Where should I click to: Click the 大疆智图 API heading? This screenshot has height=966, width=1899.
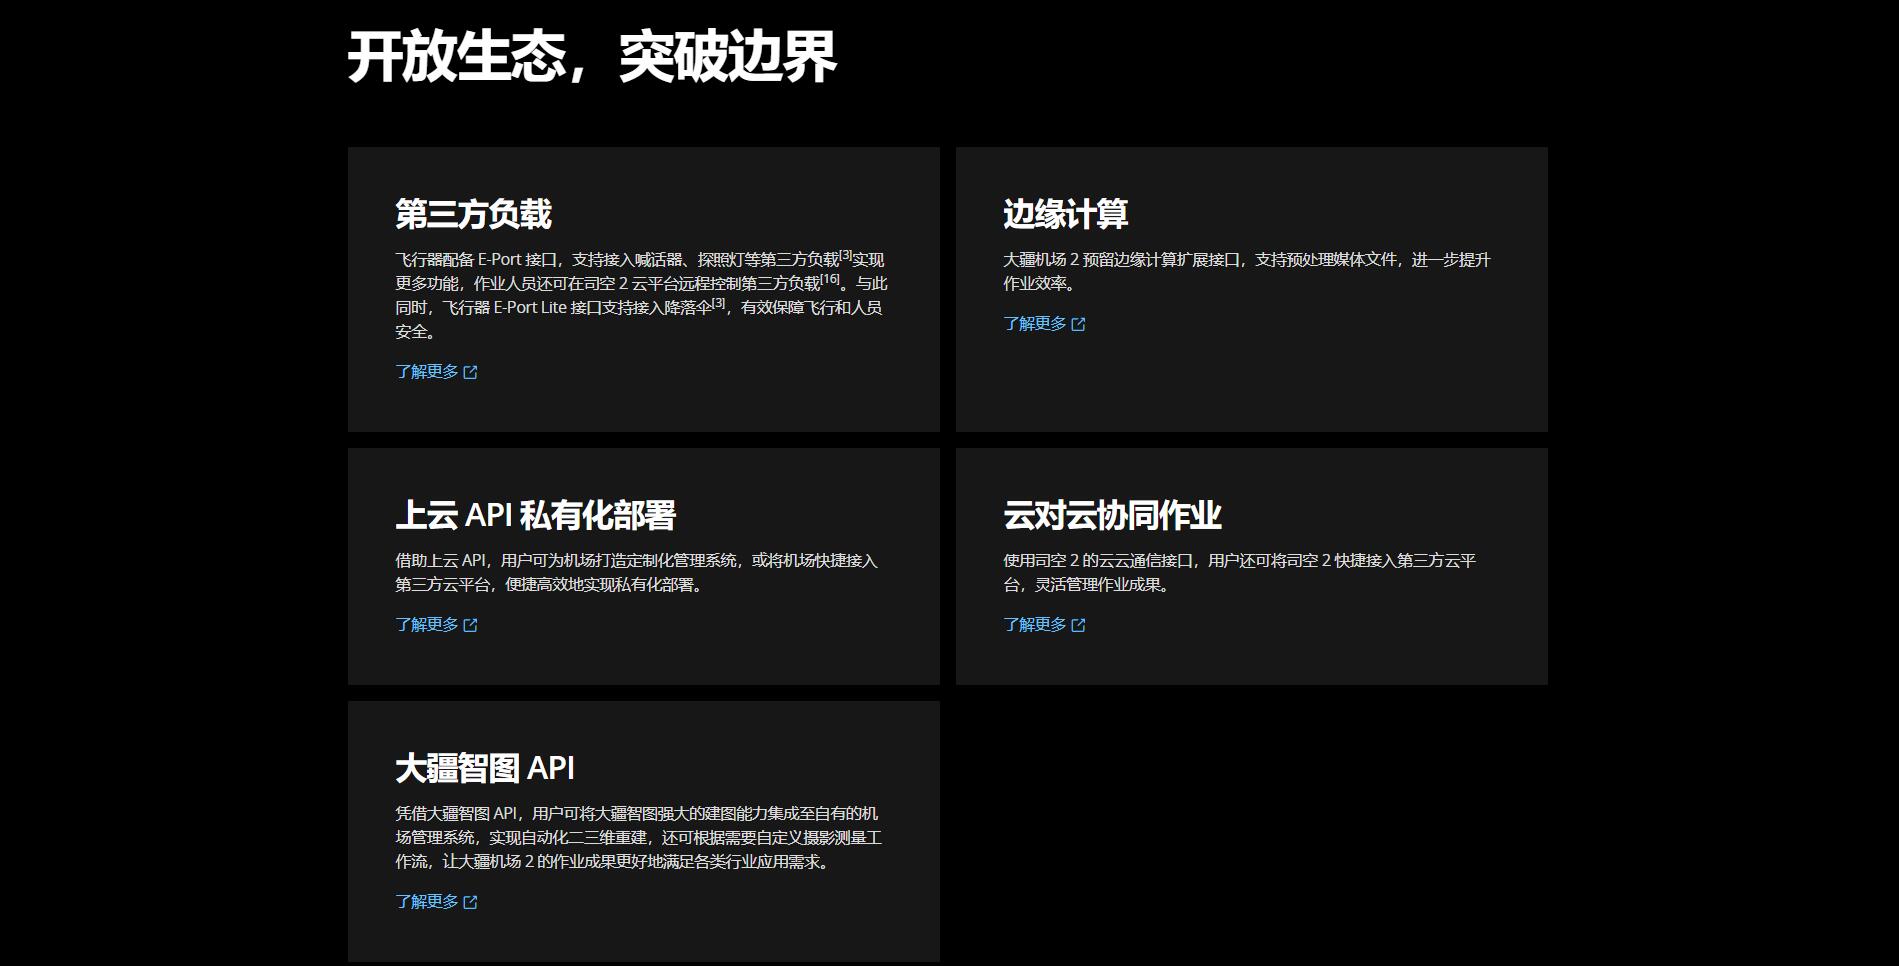485,768
